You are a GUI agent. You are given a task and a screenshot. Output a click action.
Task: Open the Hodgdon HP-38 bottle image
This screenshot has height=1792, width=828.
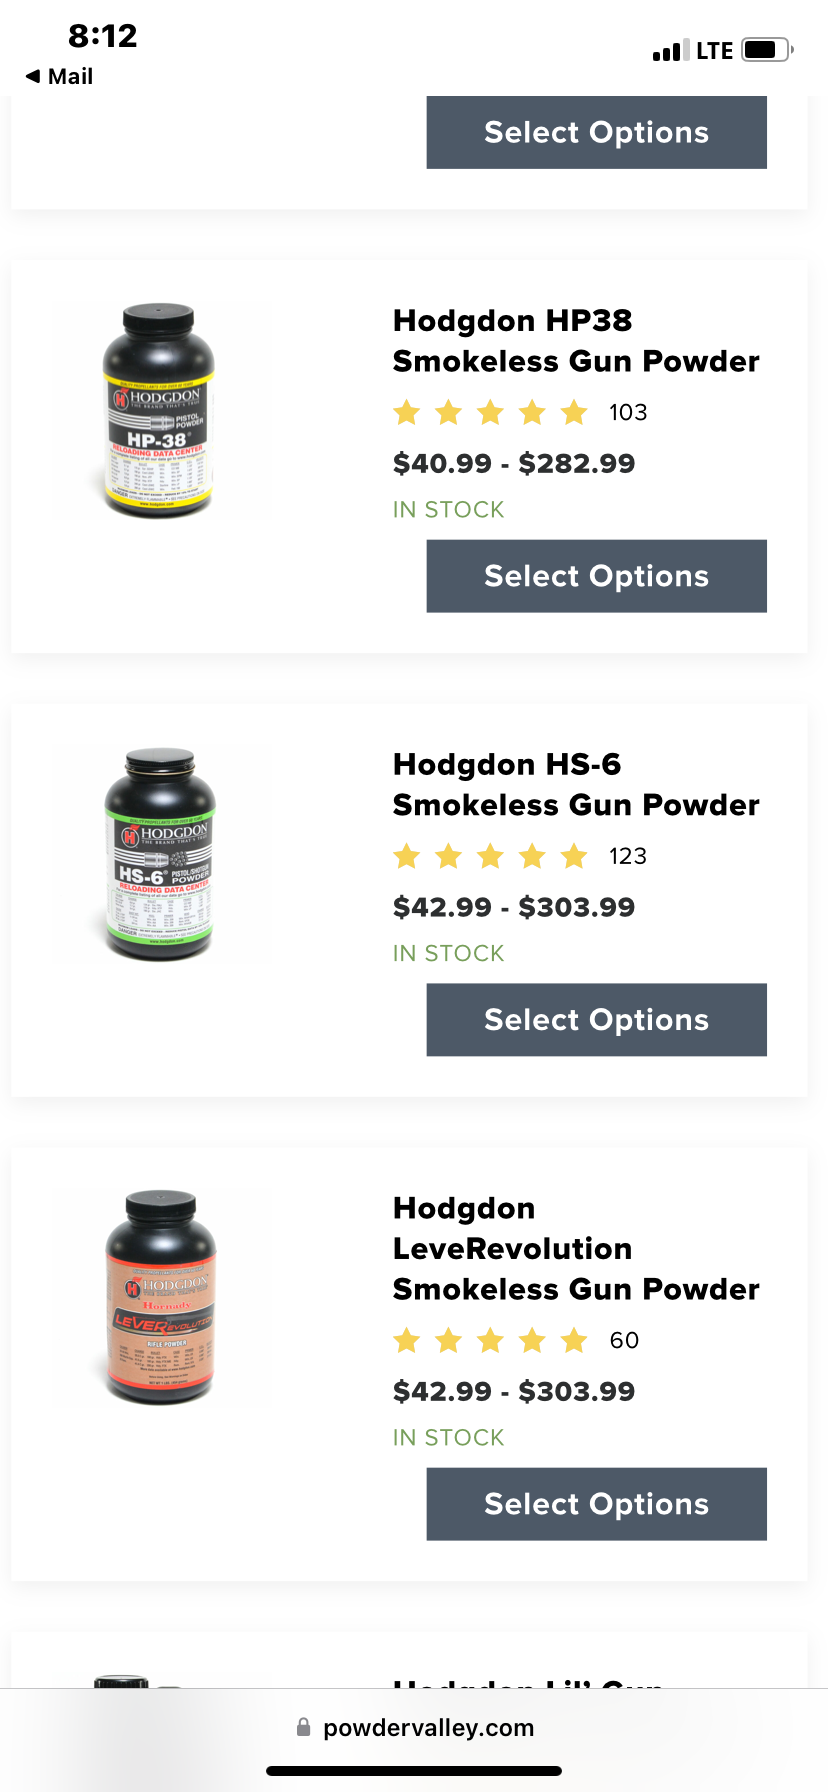click(160, 411)
